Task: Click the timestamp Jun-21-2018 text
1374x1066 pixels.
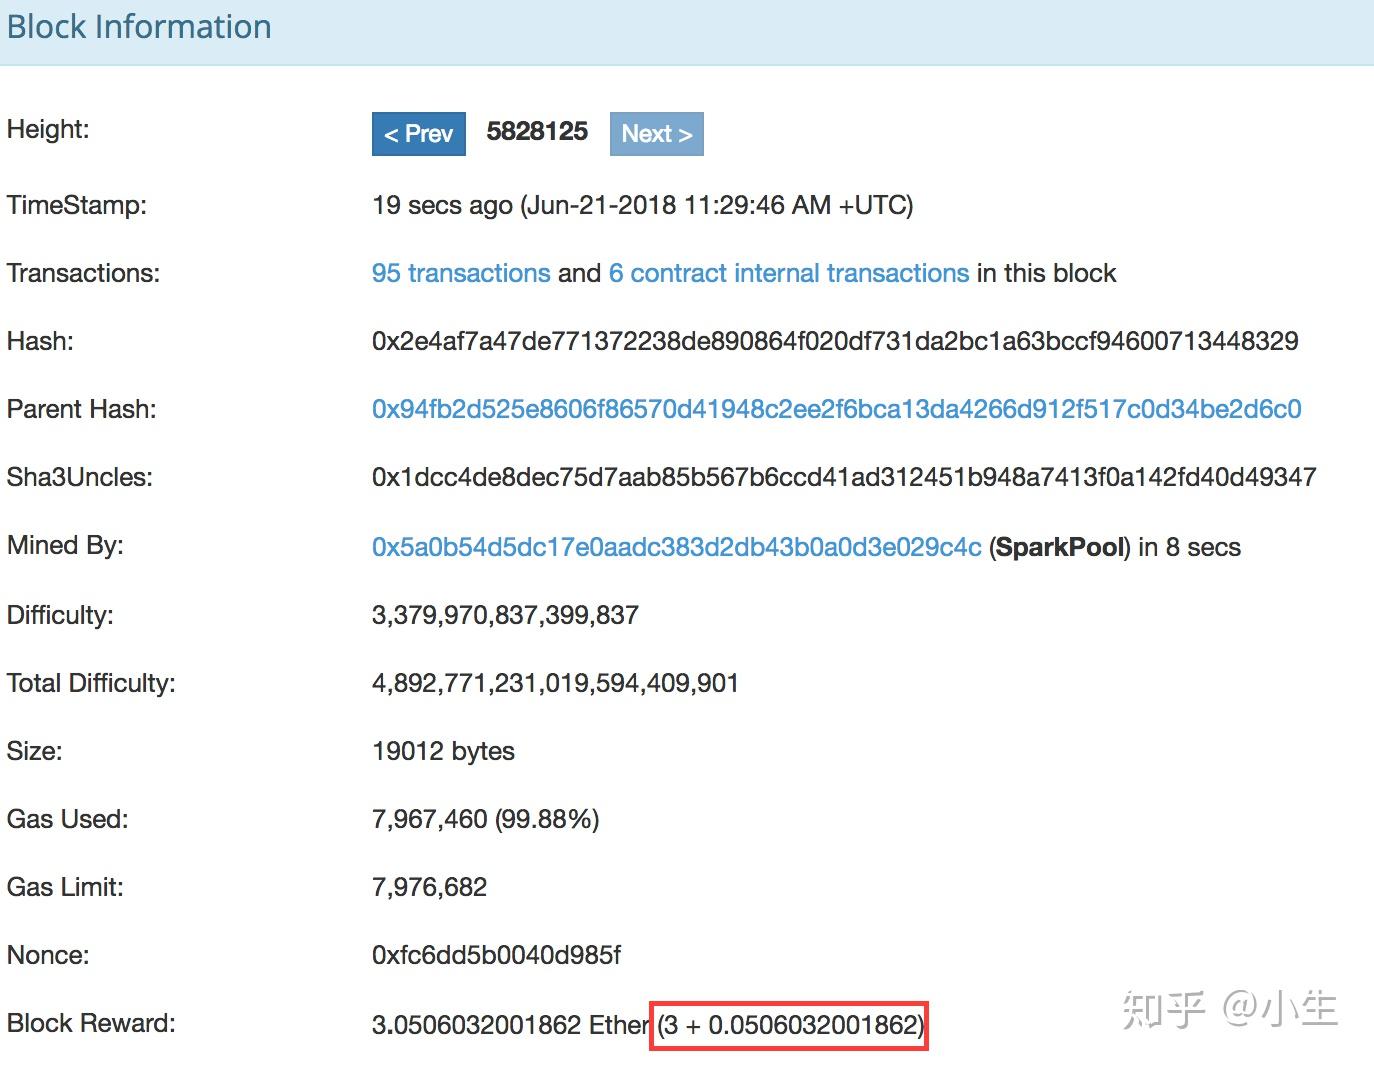Action: coord(716,205)
